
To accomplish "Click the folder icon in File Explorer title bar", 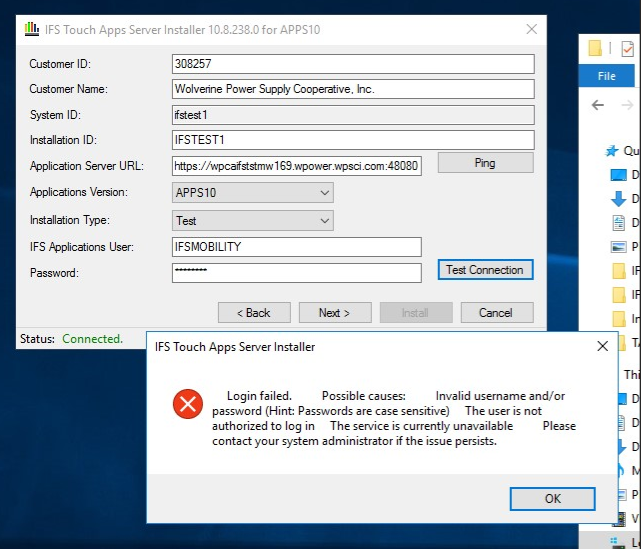I will pos(595,48).
